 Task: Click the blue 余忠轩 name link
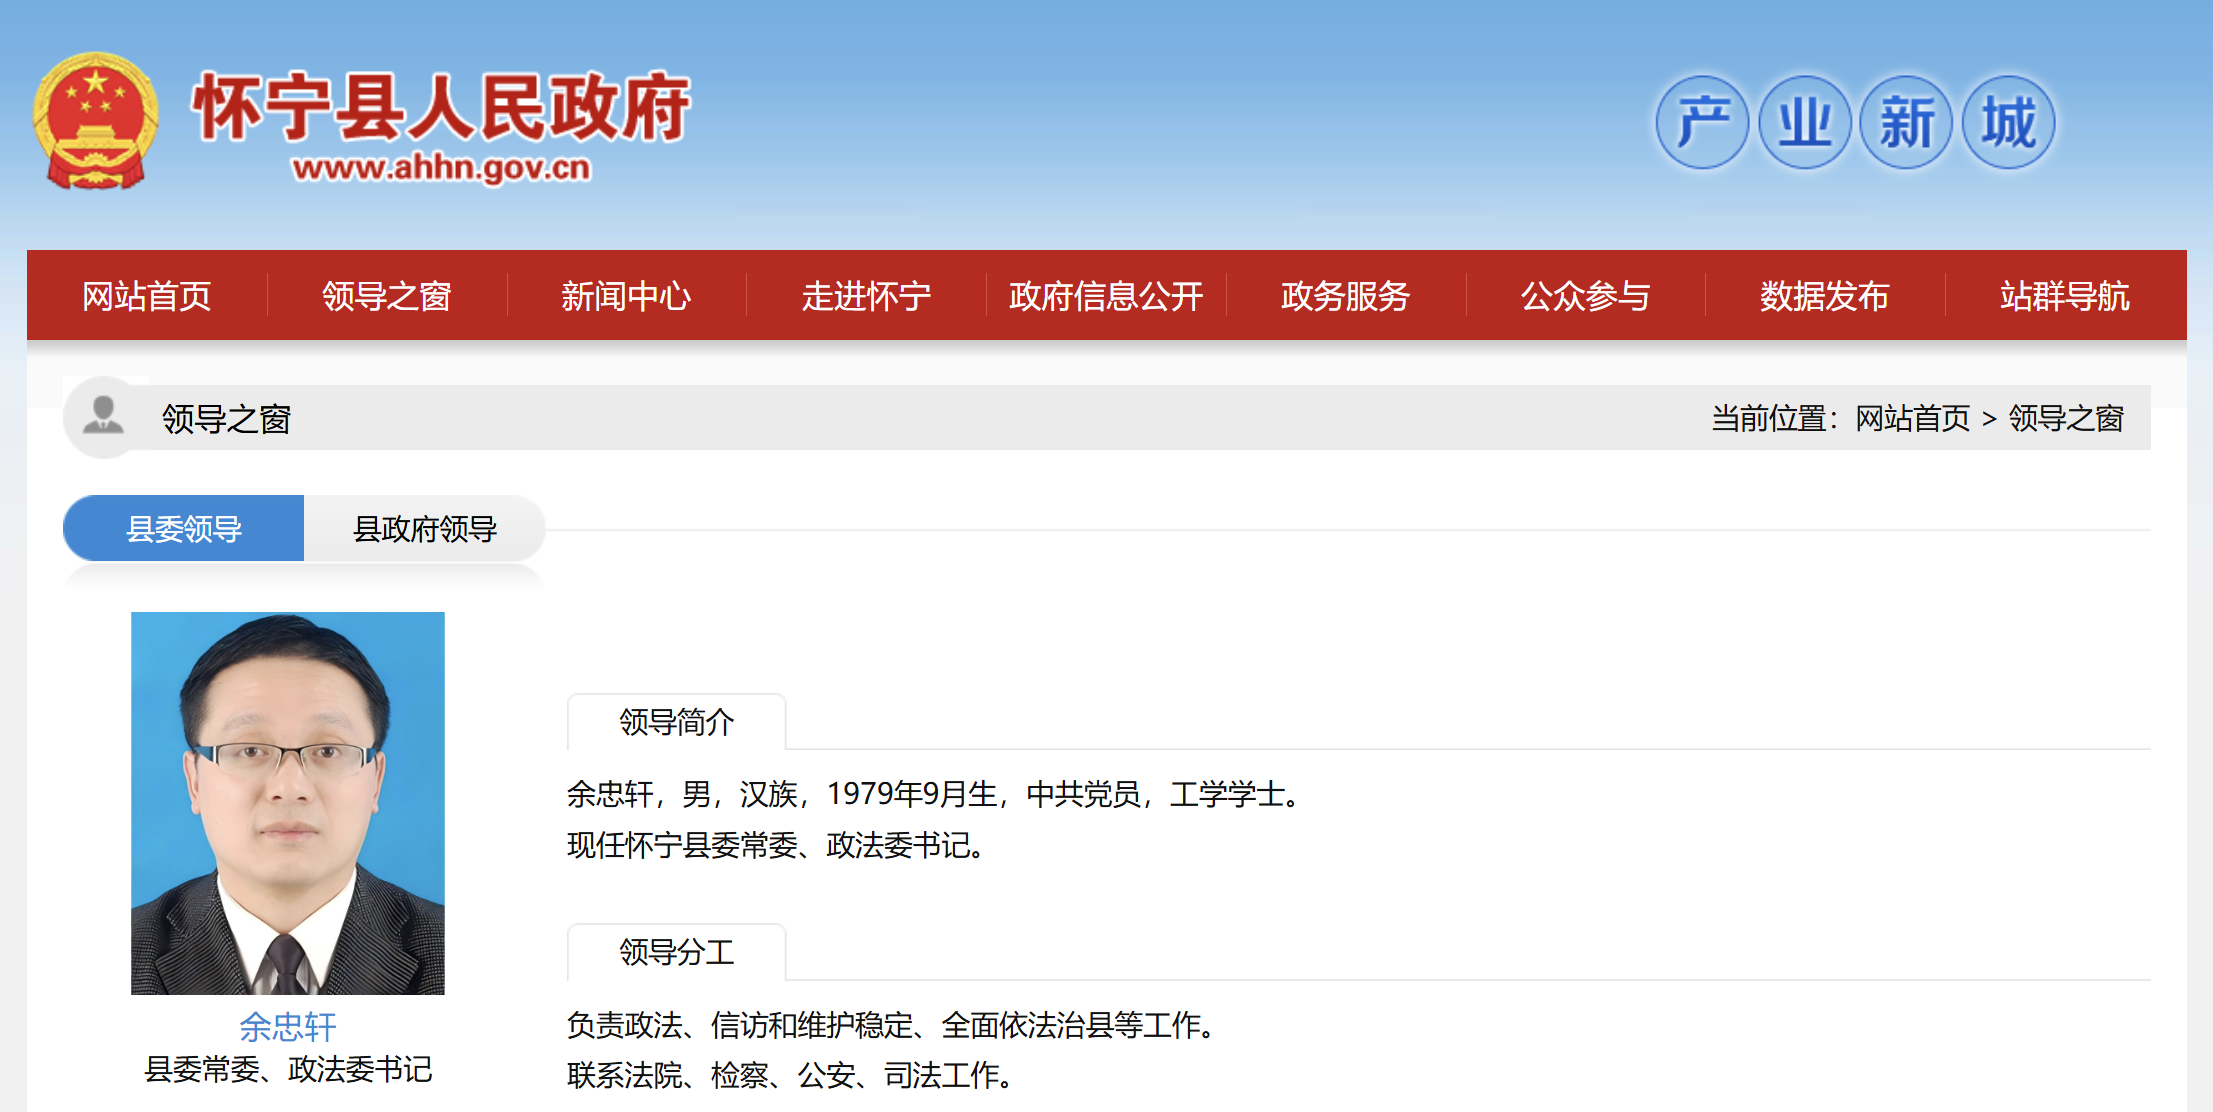click(x=288, y=1026)
